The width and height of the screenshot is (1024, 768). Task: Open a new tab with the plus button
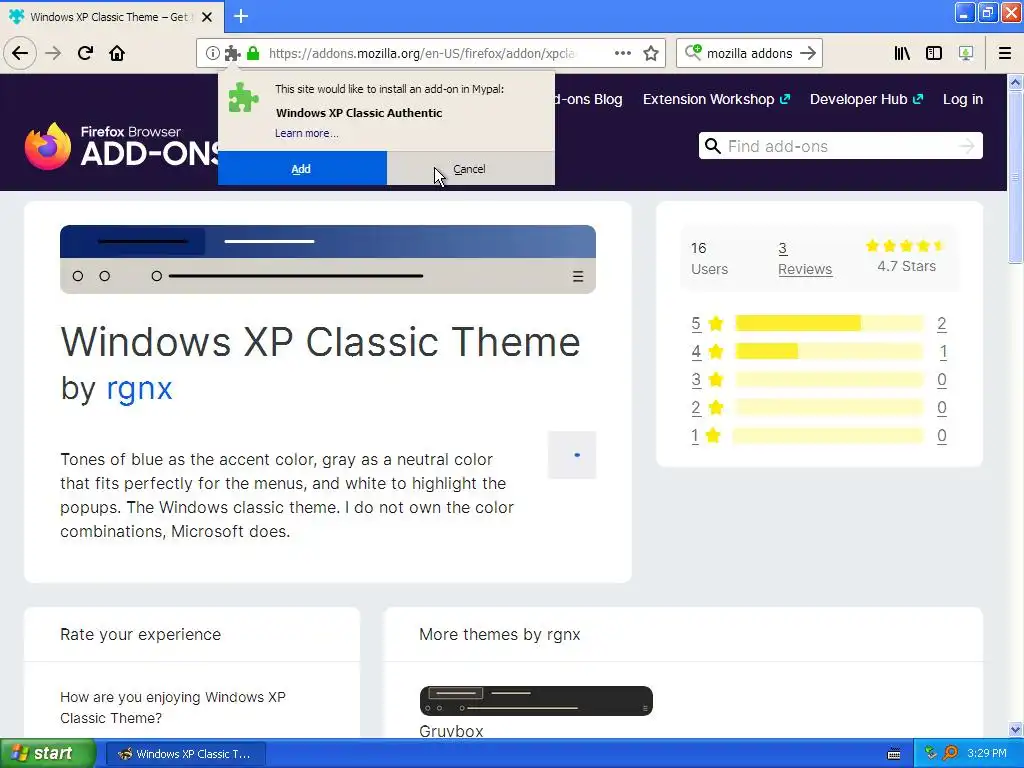point(241,16)
